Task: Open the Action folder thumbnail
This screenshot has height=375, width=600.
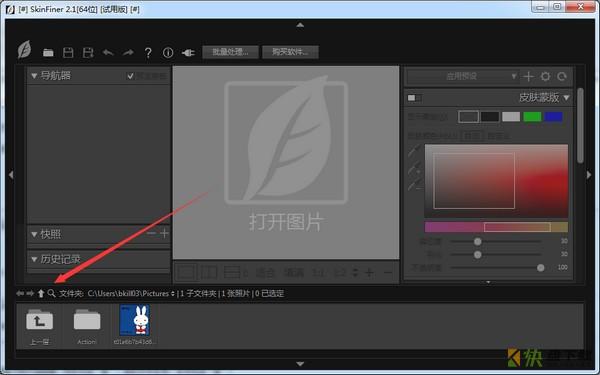Action: pyautogui.click(x=87, y=325)
